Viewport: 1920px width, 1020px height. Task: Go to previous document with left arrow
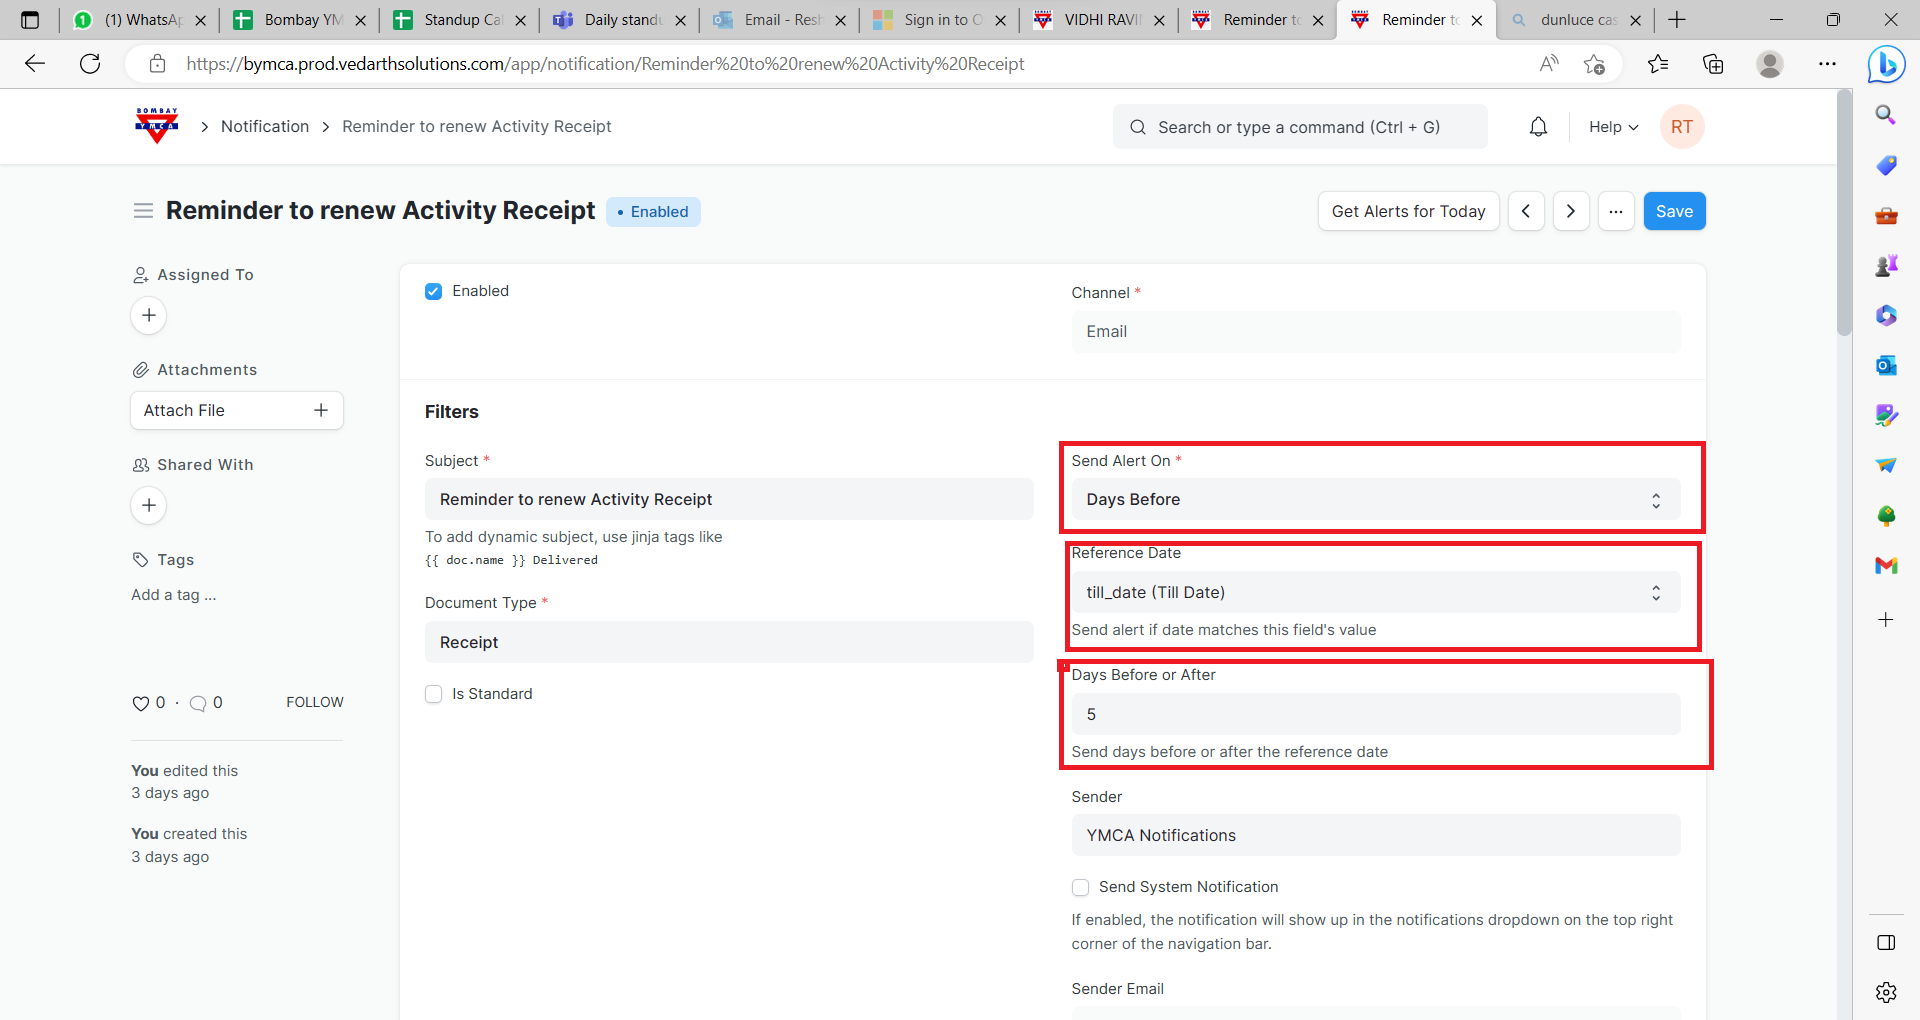(x=1526, y=211)
